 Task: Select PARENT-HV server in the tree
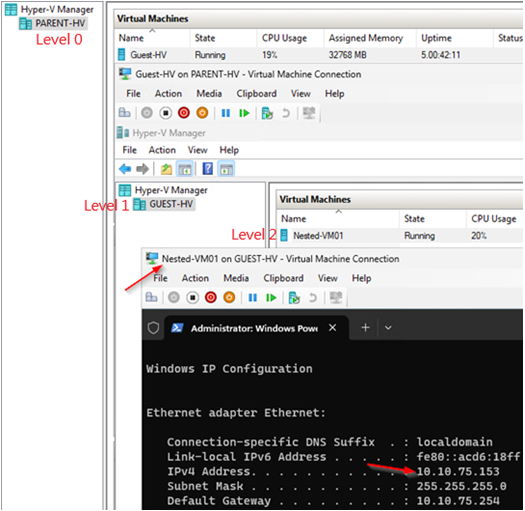coord(53,23)
